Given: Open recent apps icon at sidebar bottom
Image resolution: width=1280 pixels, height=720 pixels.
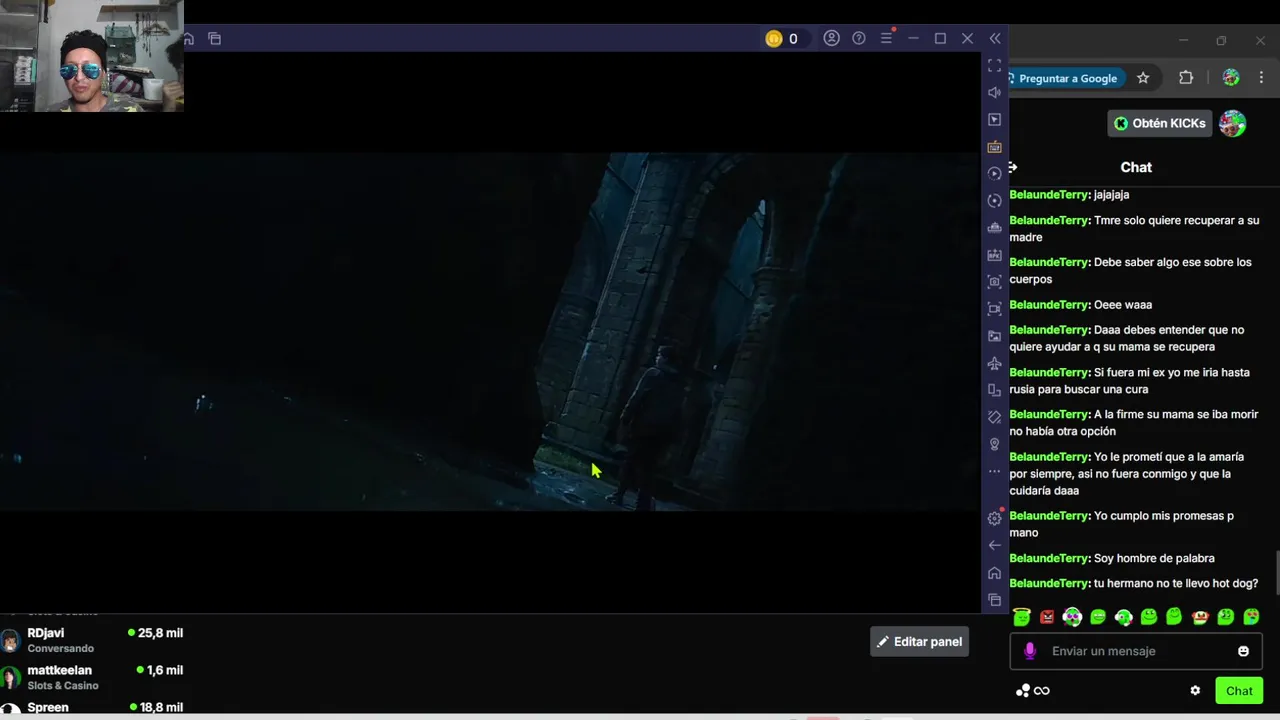Looking at the screenshot, I should [994, 599].
